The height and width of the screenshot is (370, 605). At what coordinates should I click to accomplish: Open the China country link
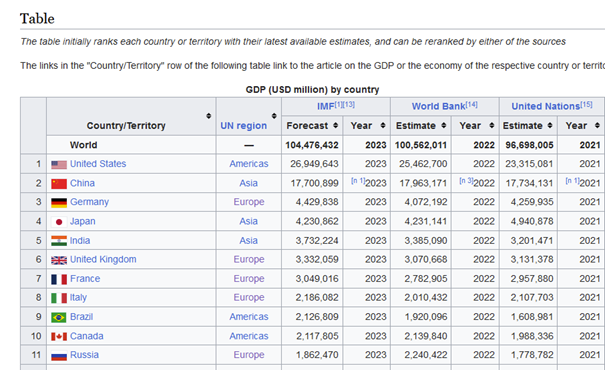pyautogui.click(x=82, y=183)
